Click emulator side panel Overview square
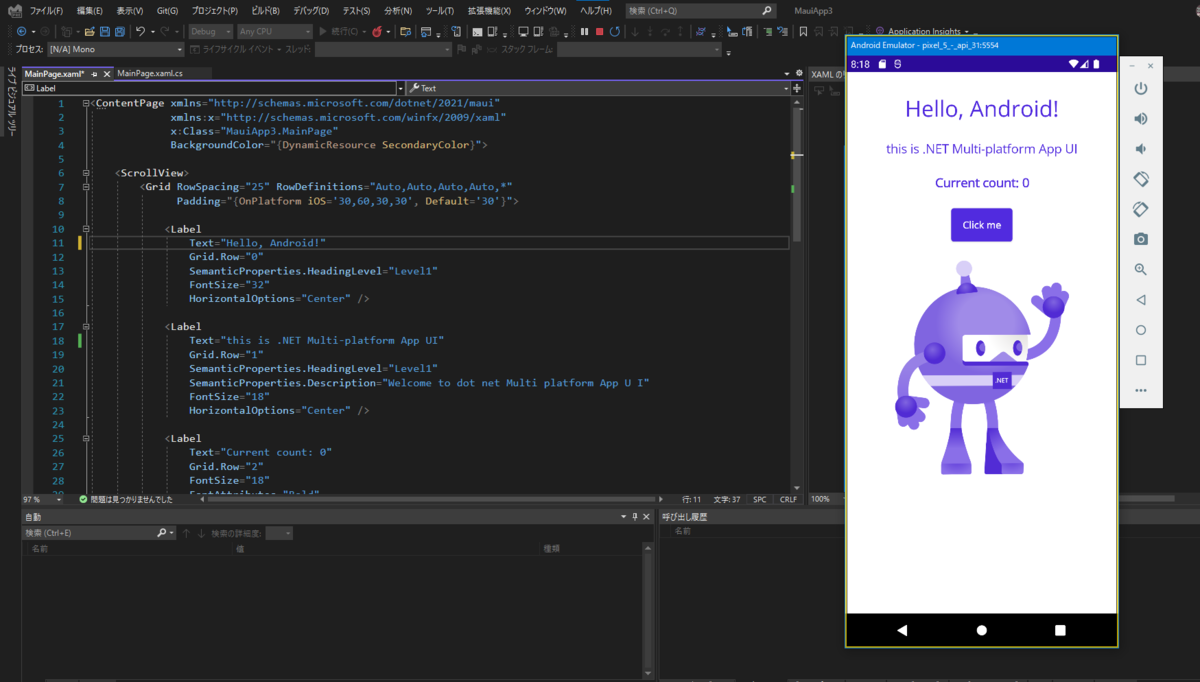This screenshot has width=1200, height=682. tap(1140, 360)
